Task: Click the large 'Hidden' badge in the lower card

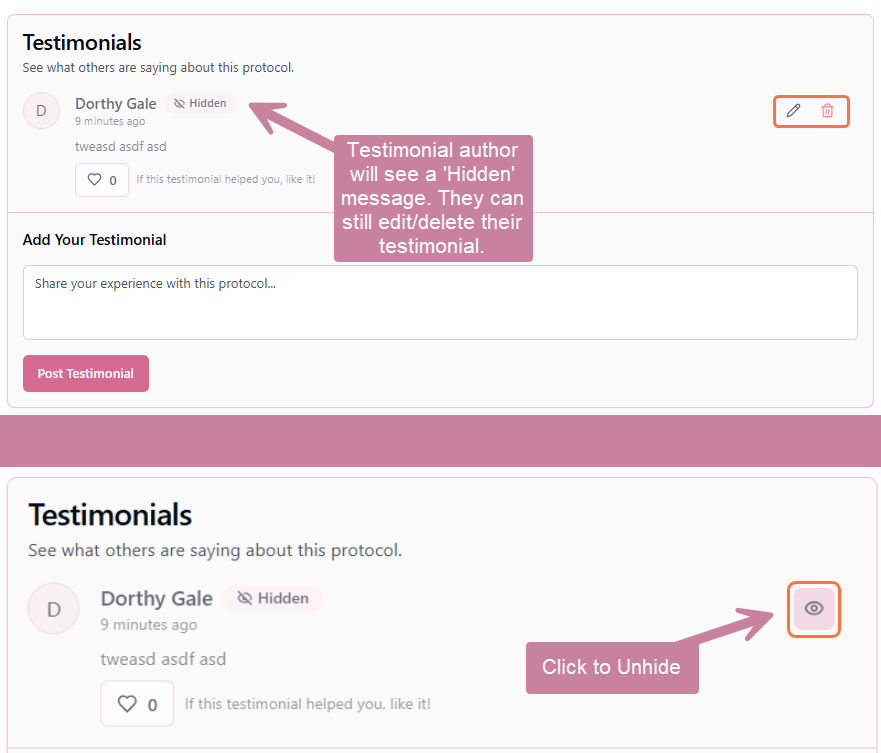Action: [x=273, y=598]
